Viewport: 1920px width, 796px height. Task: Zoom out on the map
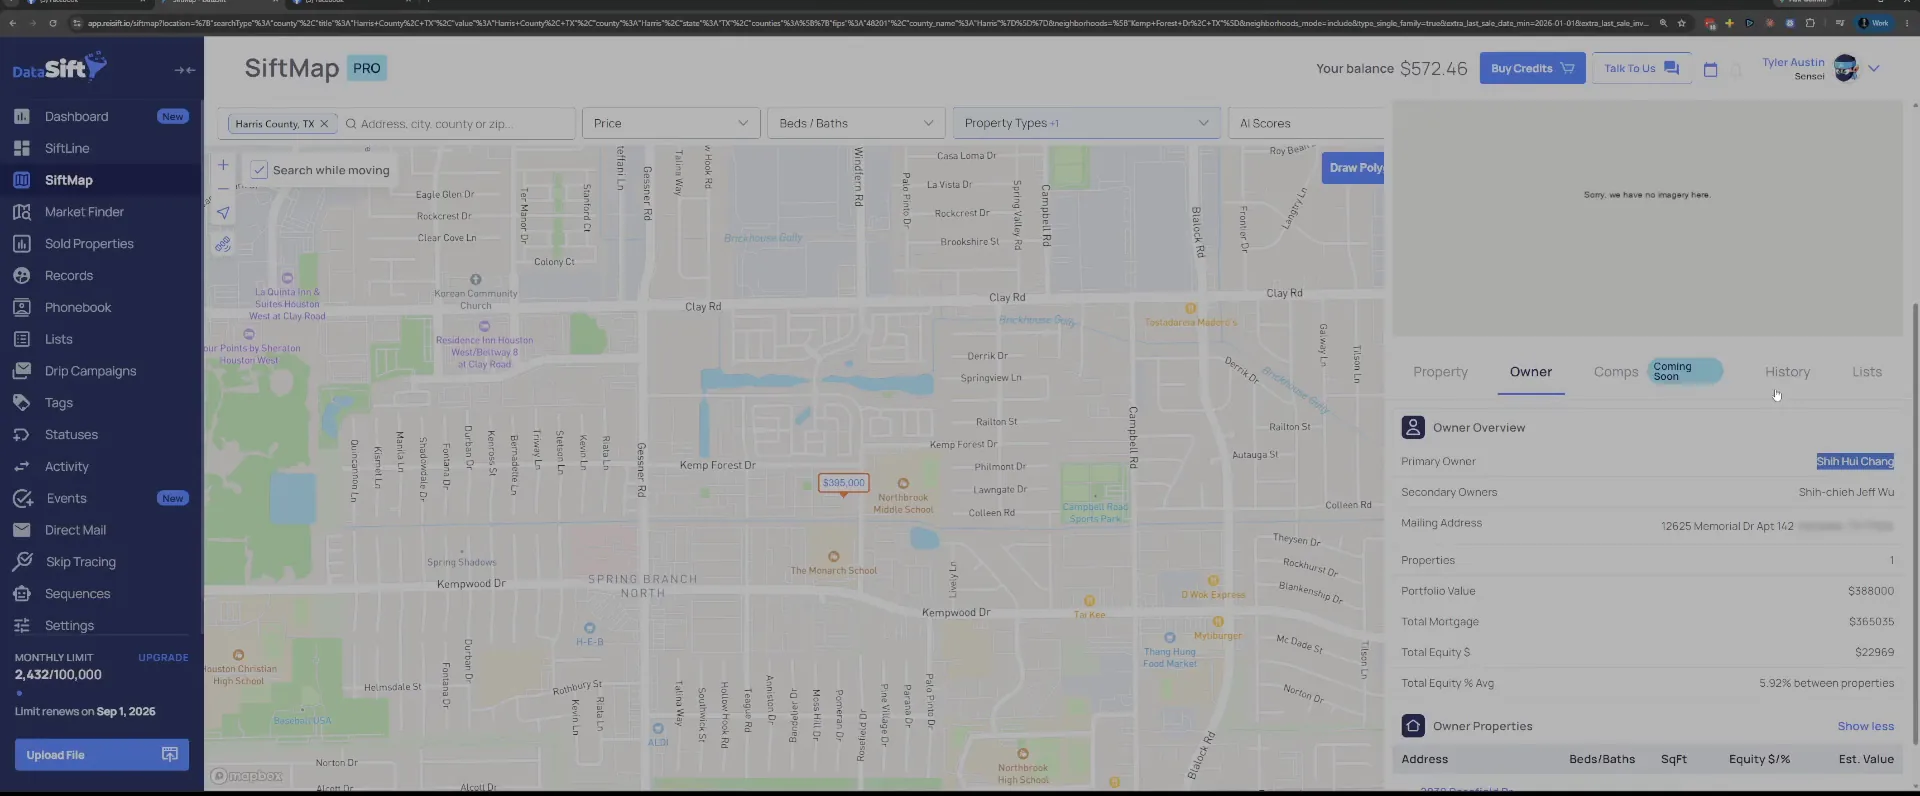[x=223, y=187]
